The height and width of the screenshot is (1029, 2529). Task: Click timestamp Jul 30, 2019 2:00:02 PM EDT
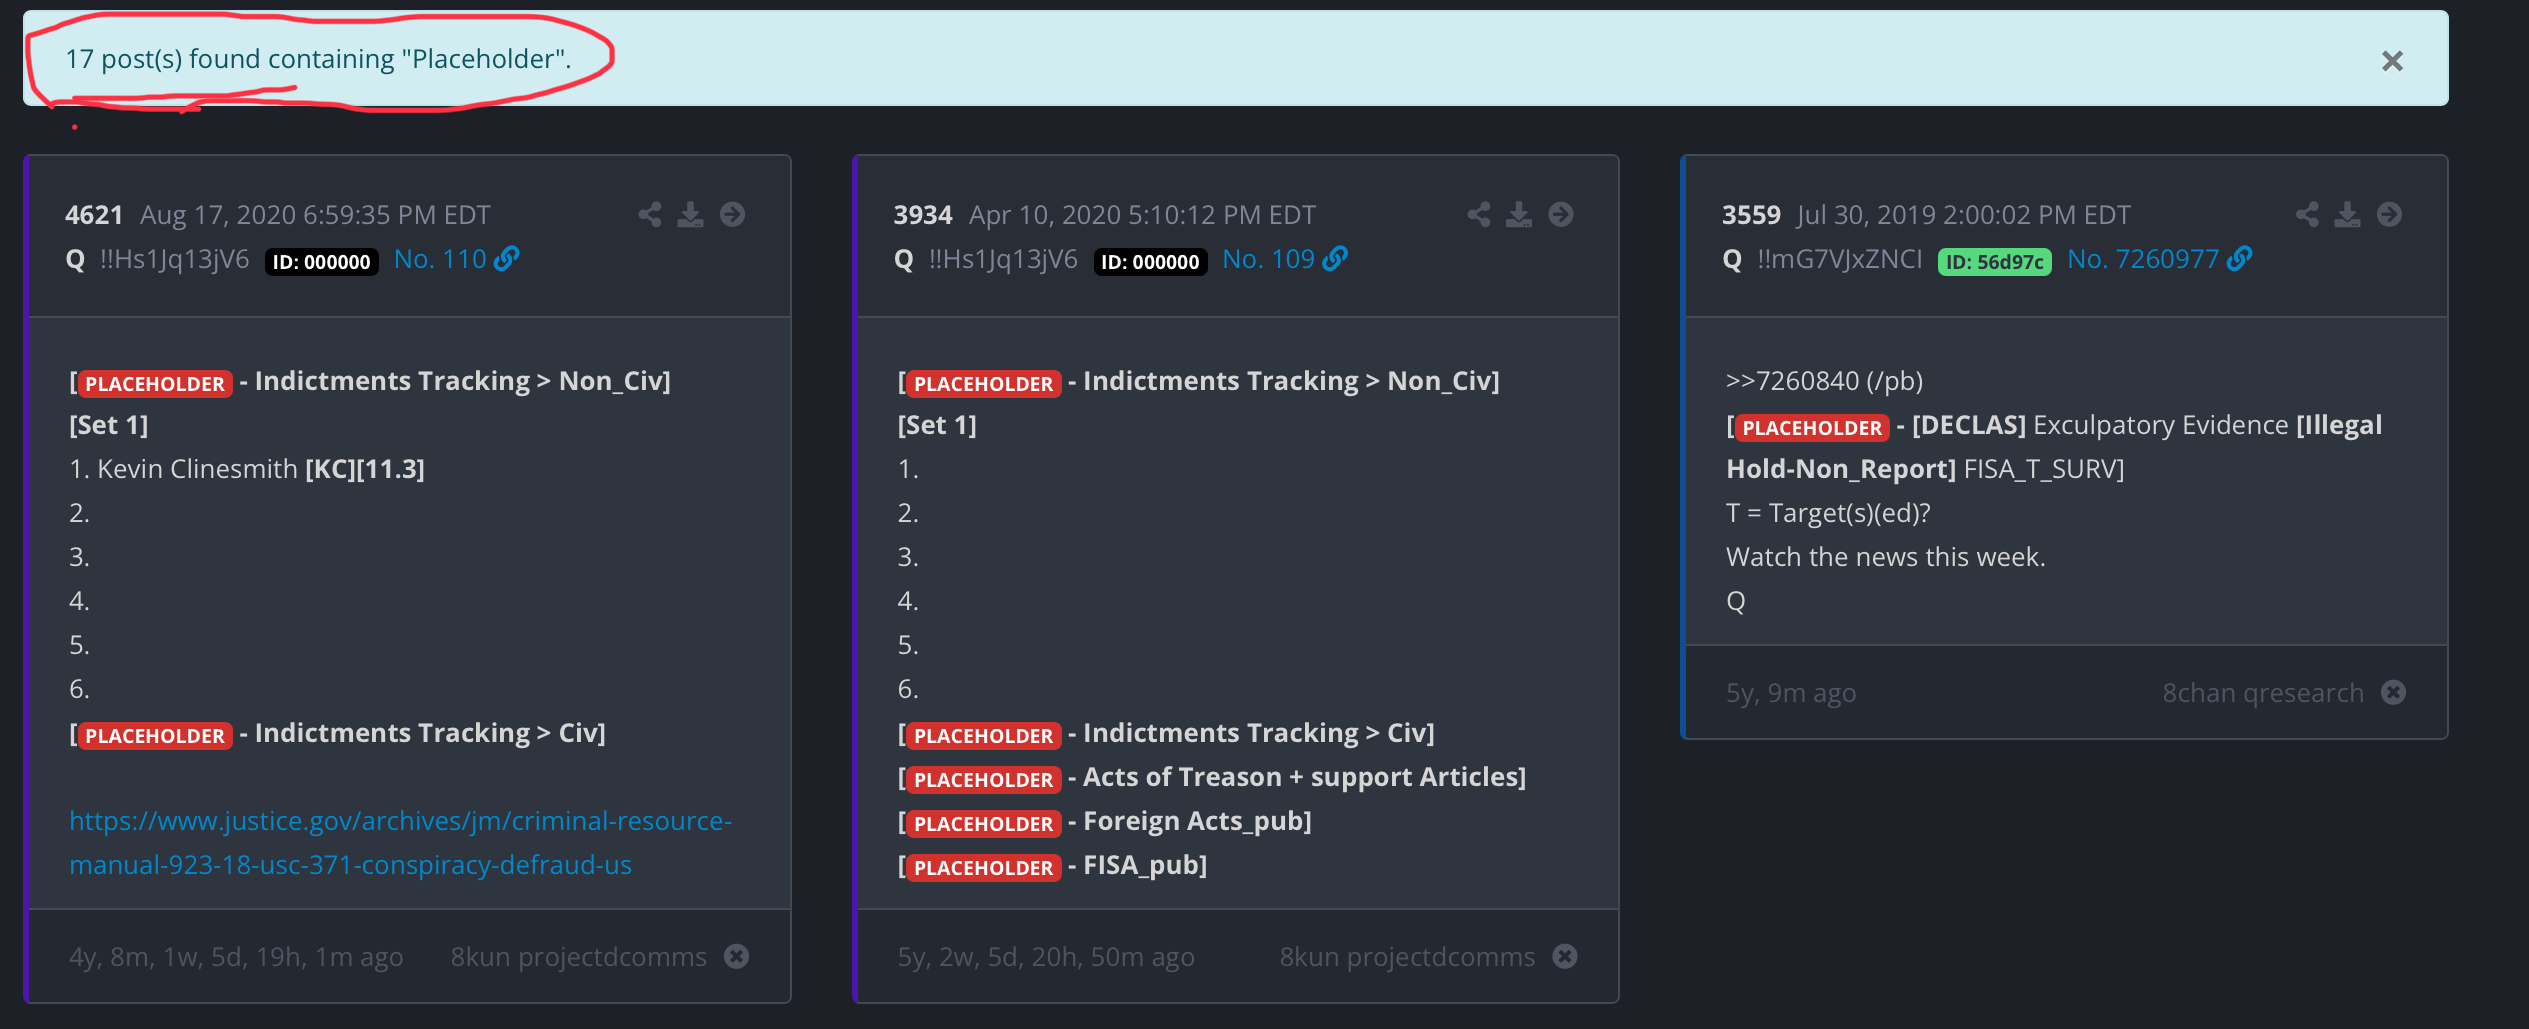1964,215
